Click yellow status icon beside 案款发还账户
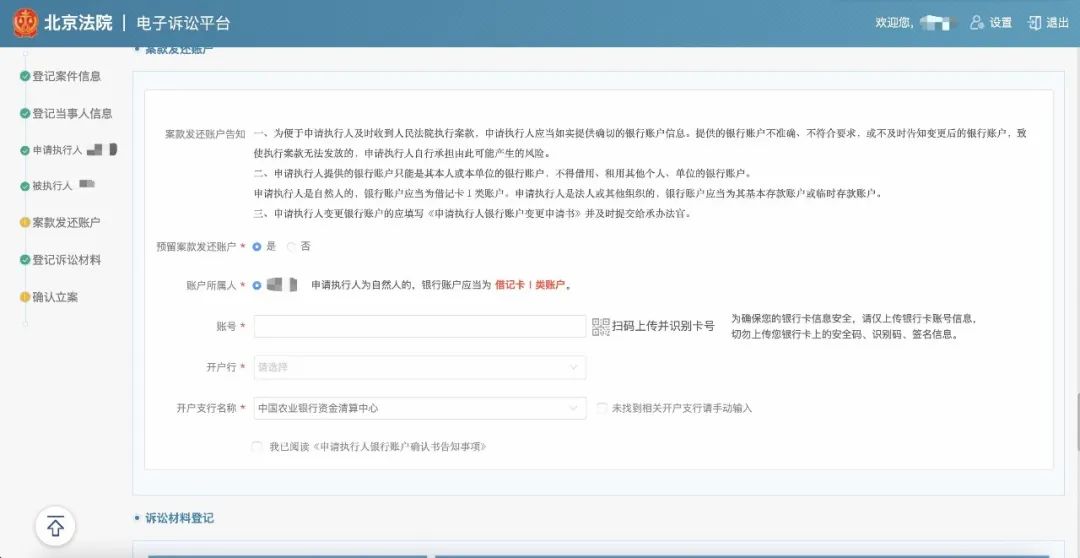This screenshot has height=558, width=1080. [25, 223]
